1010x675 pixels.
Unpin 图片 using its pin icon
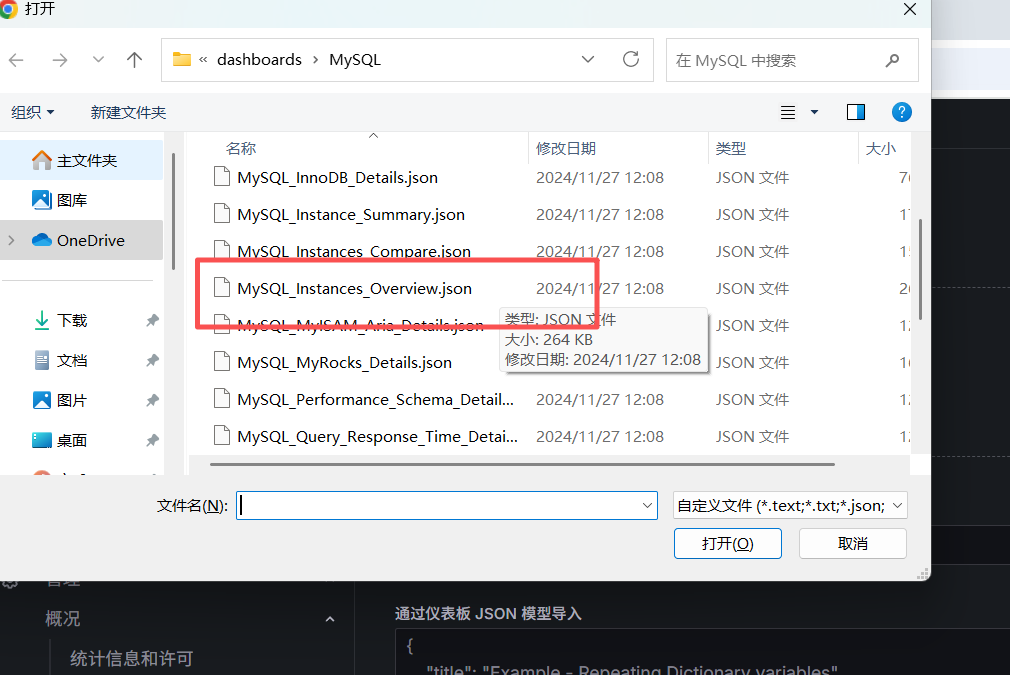(x=152, y=400)
